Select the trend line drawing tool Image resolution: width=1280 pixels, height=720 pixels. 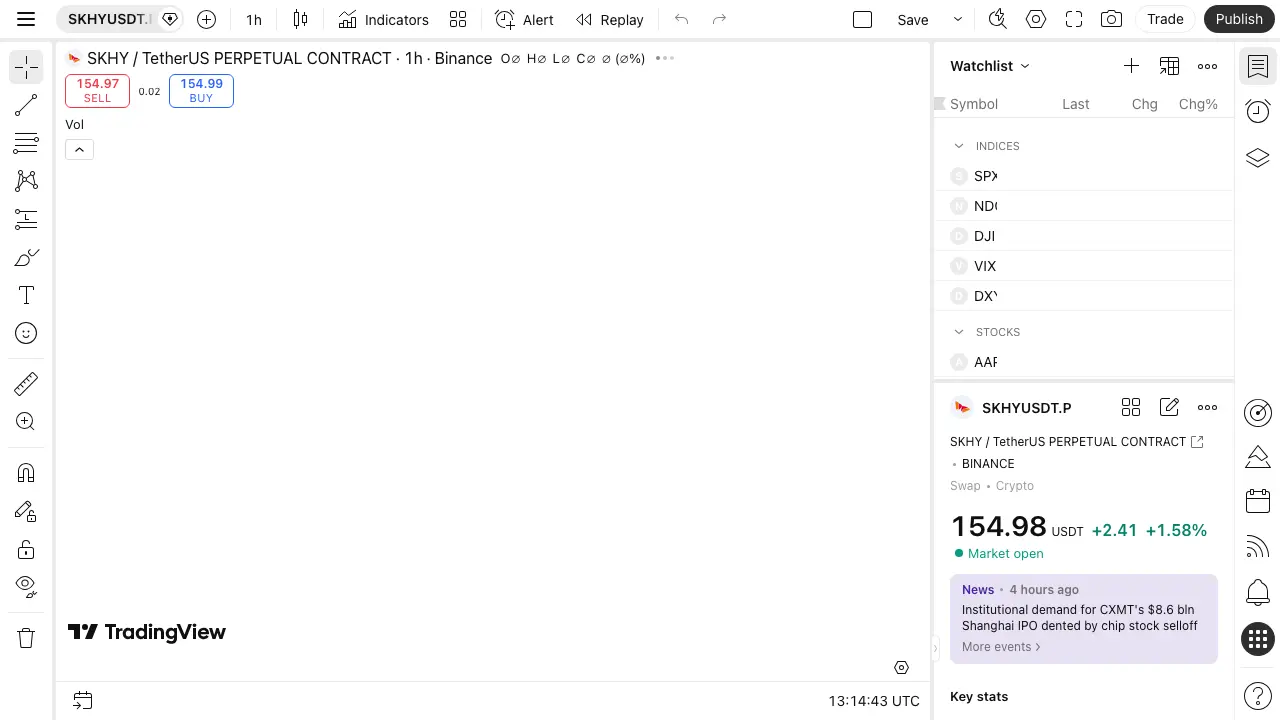(26, 105)
